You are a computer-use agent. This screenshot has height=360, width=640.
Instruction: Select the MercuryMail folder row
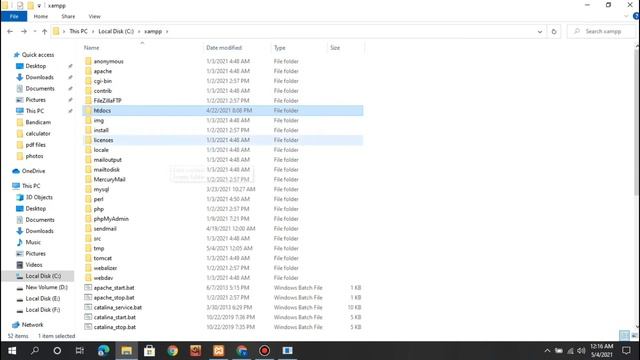pyautogui.click(x=223, y=179)
